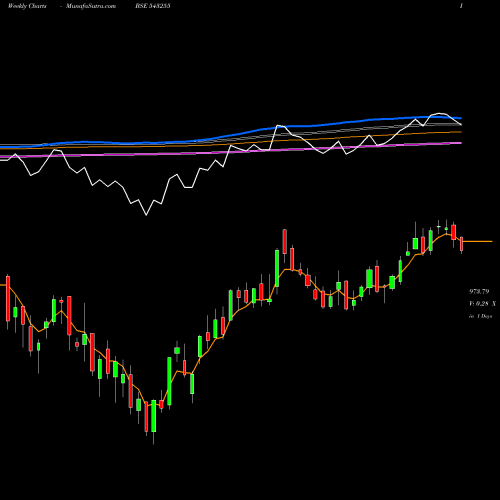The width and height of the screenshot is (500, 500).
Task: Click the first red candlestick at the left edge
Action: pos(8,298)
